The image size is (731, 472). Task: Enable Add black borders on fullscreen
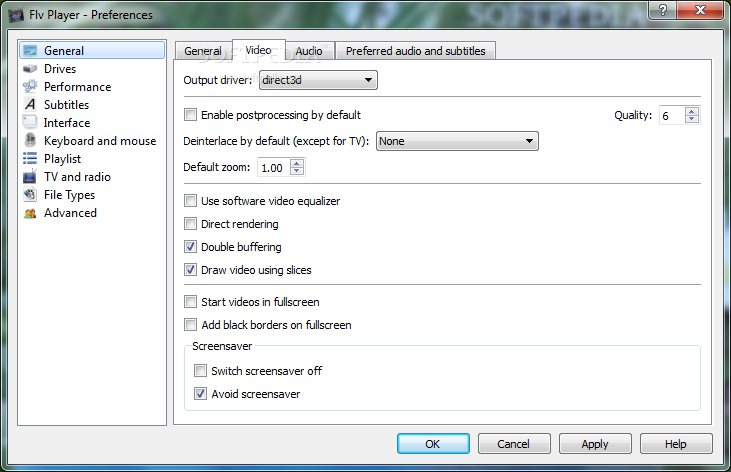click(x=190, y=325)
